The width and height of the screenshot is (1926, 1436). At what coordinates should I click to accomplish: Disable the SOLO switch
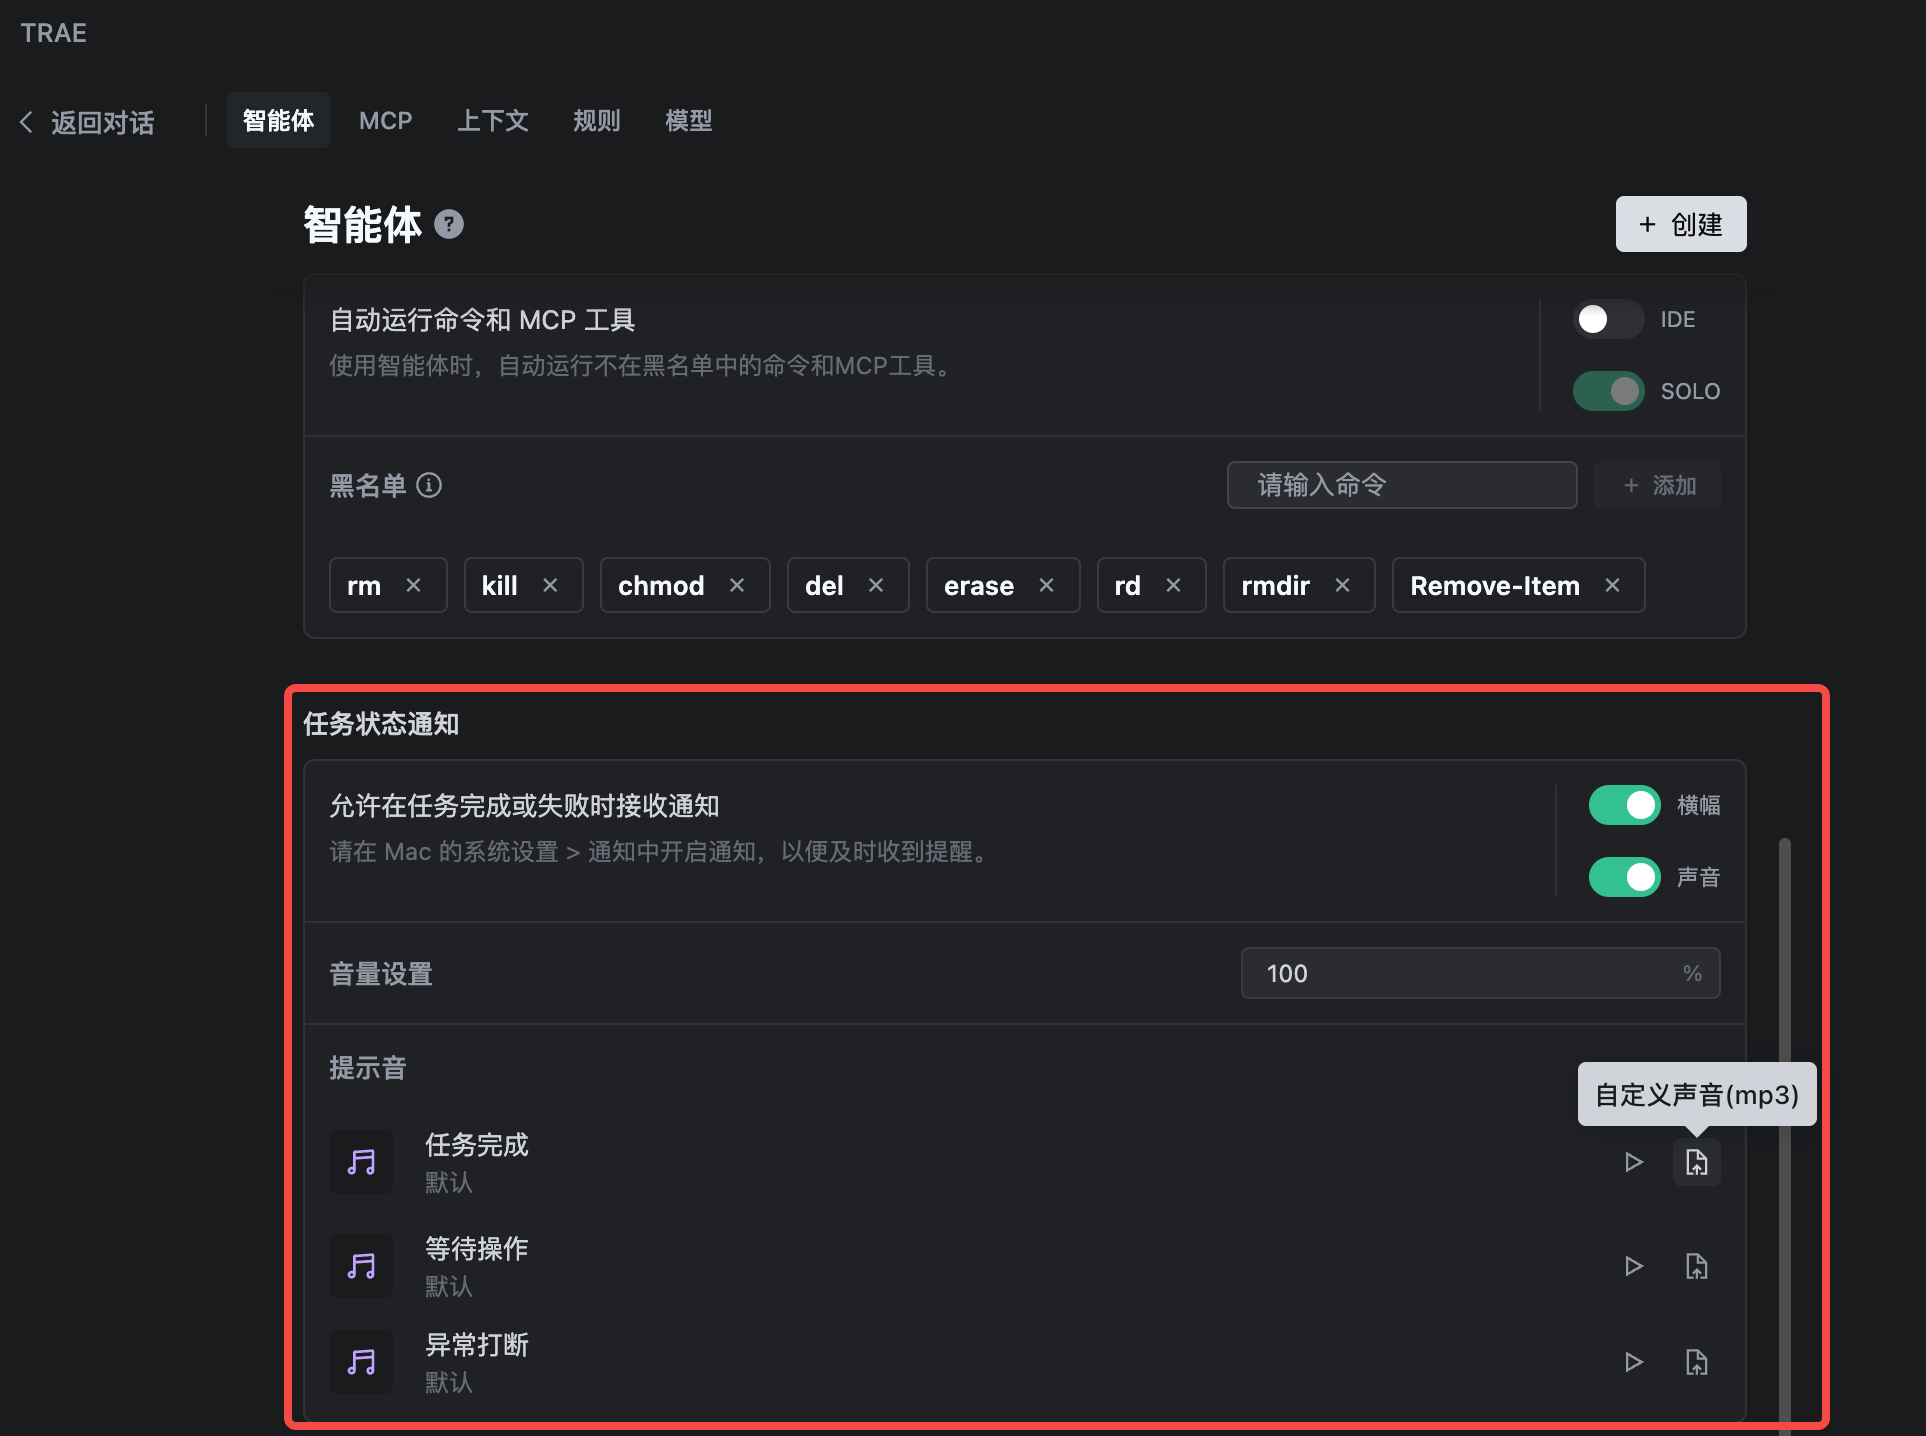[1608, 391]
